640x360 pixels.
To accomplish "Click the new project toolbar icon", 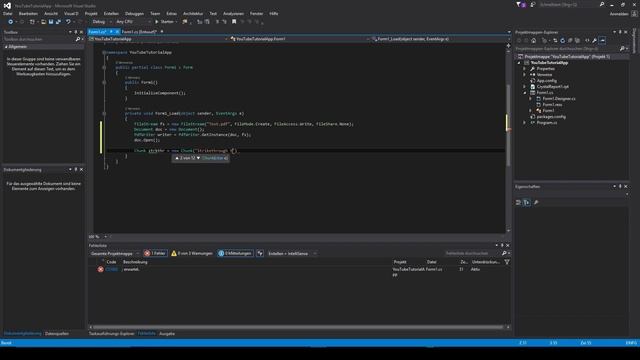I will coord(32,22).
